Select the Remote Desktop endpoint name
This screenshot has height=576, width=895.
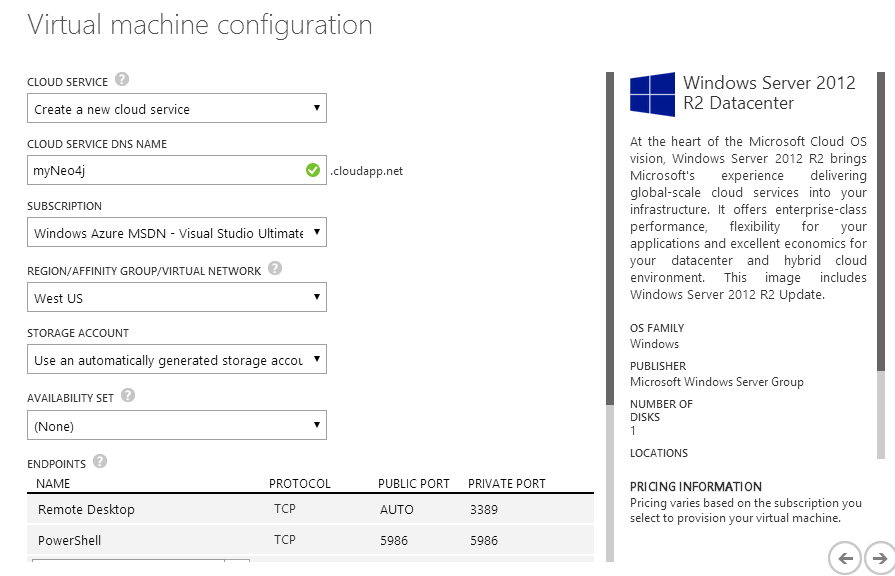pyautogui.click(x=86, y=509)
